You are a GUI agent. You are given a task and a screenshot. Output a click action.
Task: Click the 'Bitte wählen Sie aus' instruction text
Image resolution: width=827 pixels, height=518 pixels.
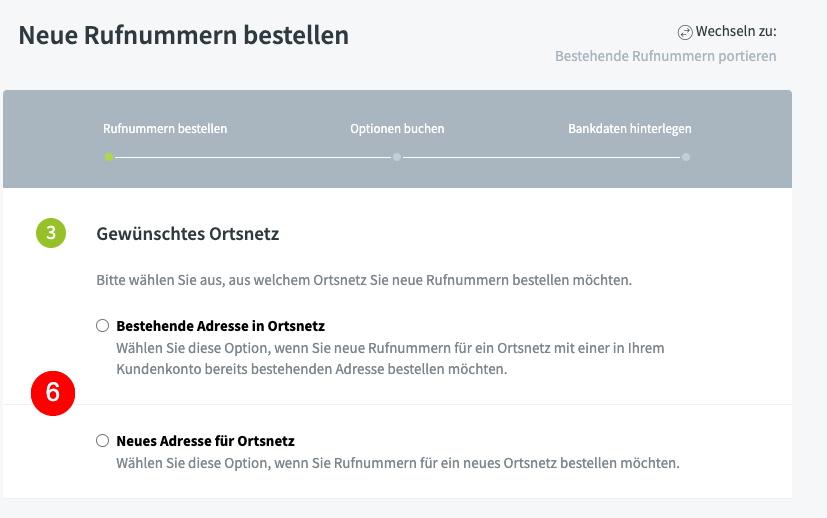click(363, 280)
